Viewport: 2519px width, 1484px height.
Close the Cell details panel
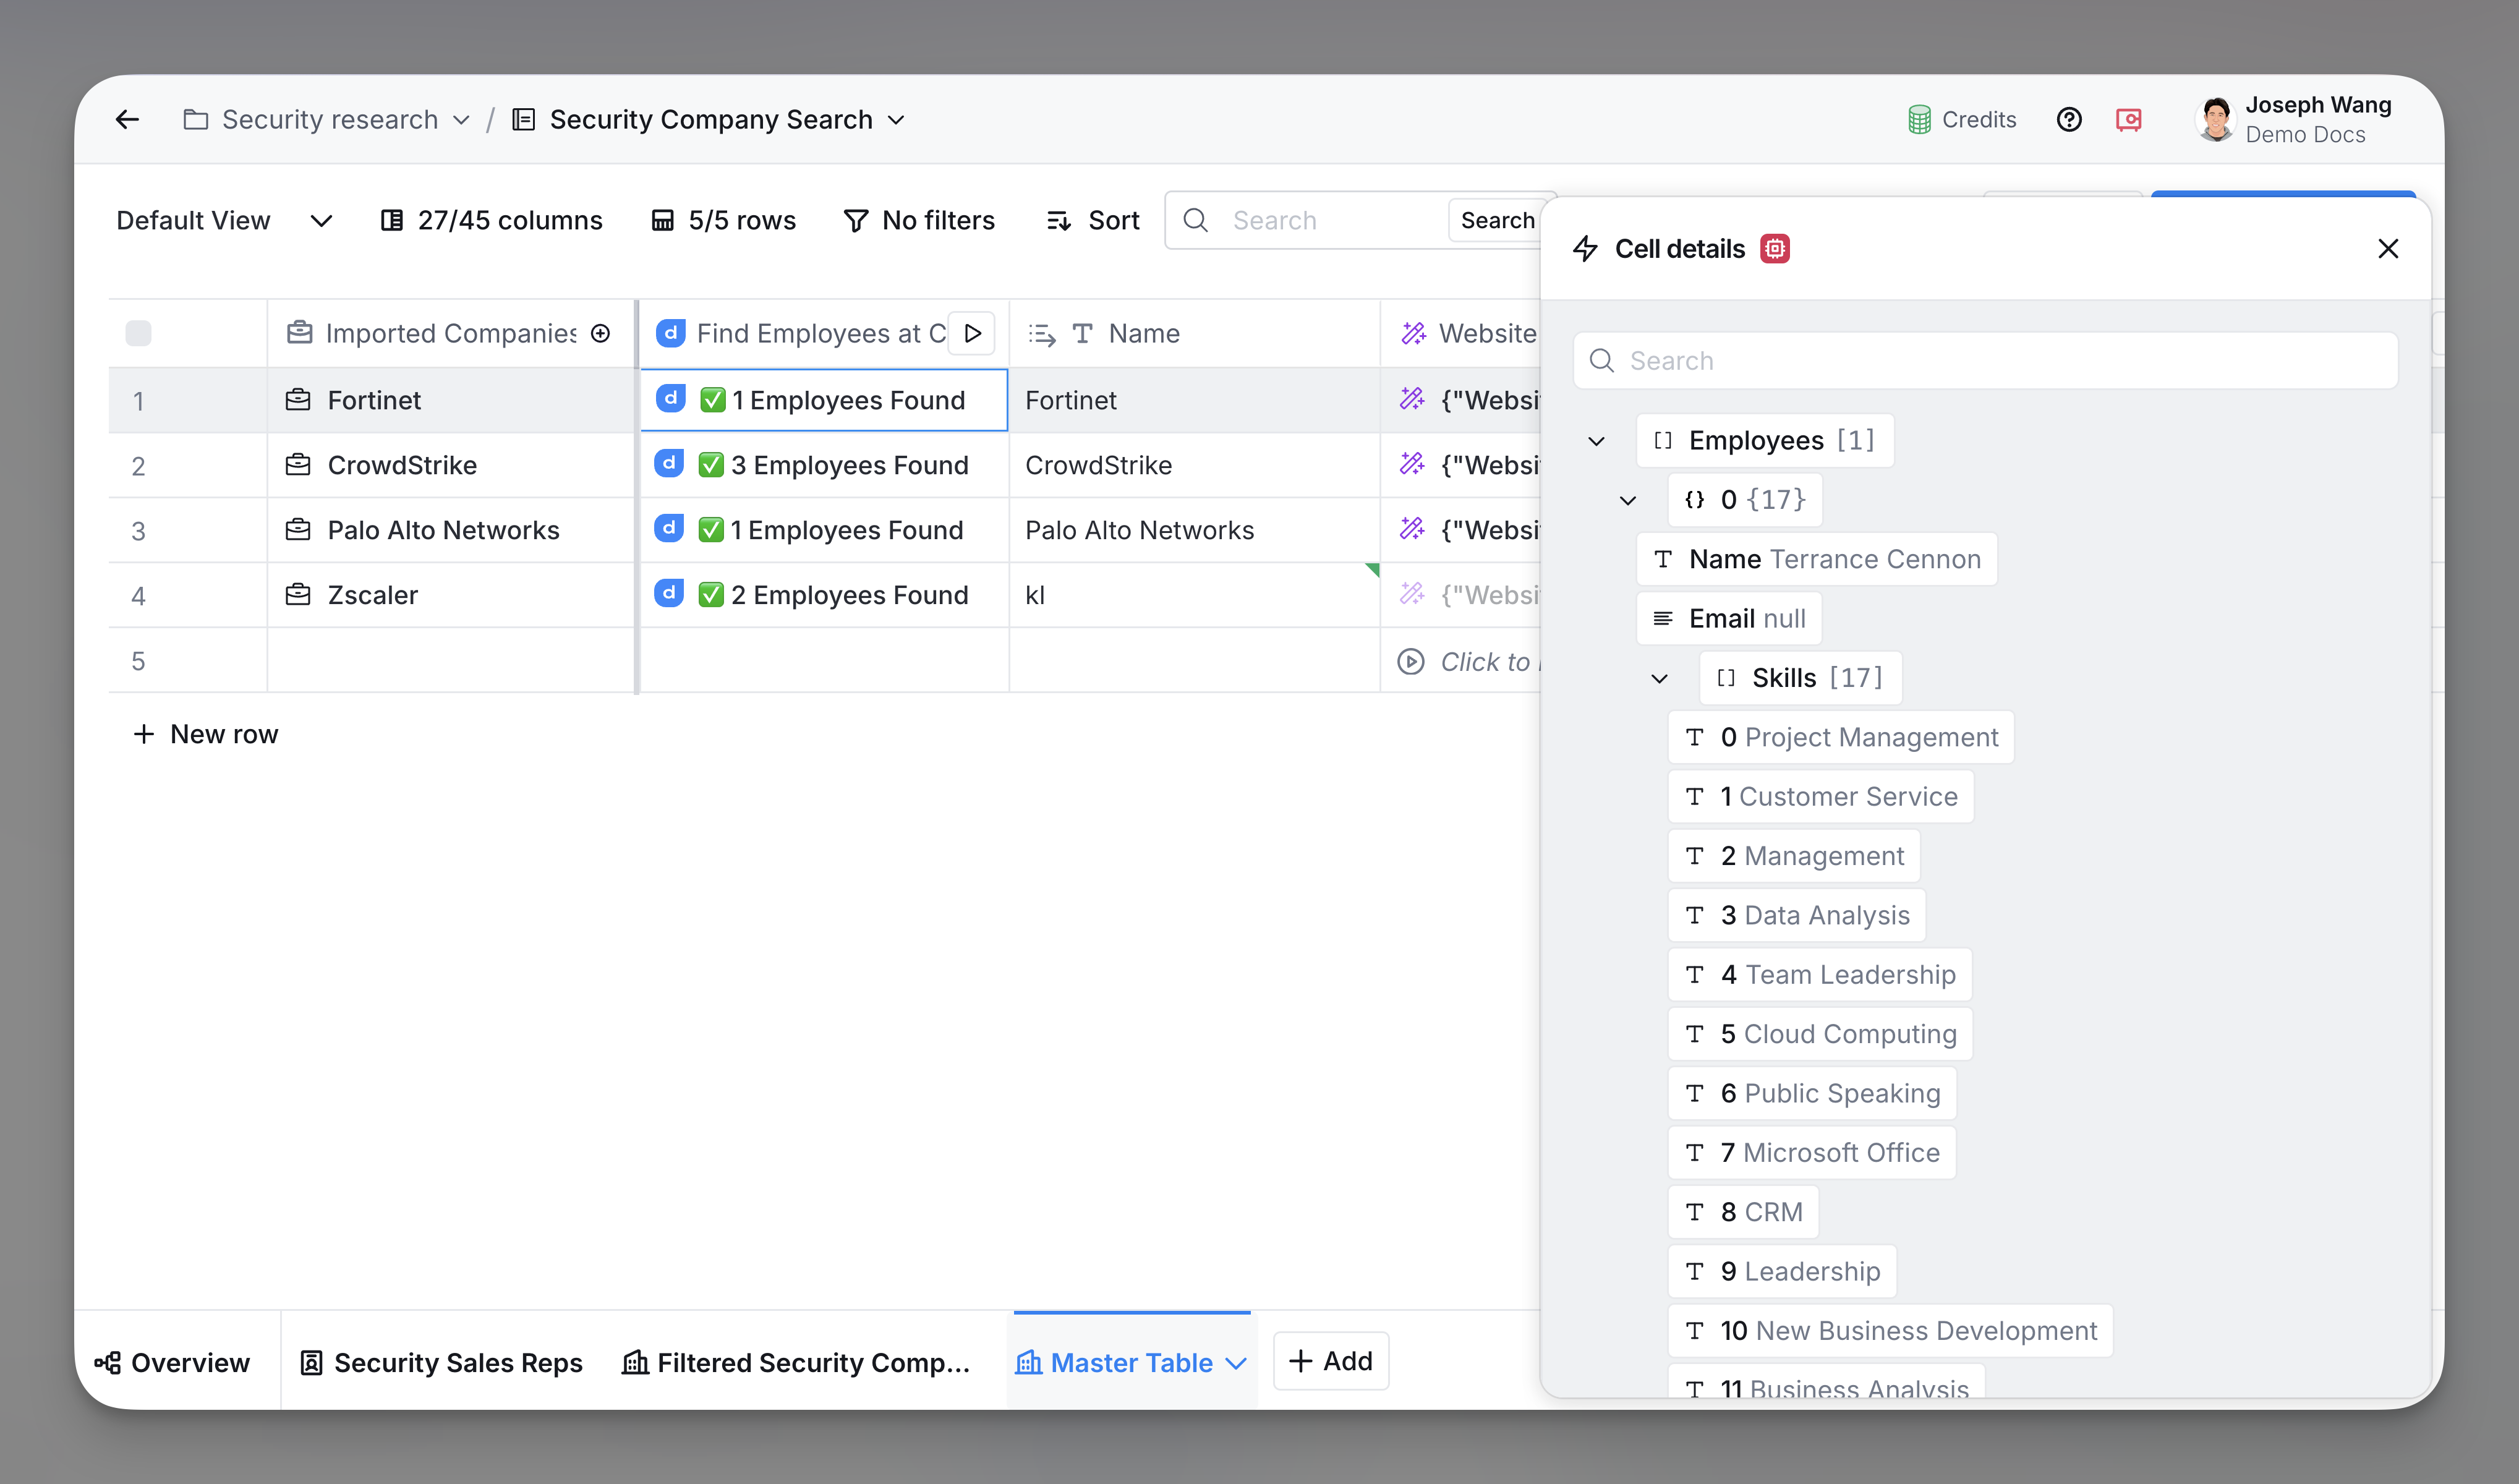coord(2388,248)
